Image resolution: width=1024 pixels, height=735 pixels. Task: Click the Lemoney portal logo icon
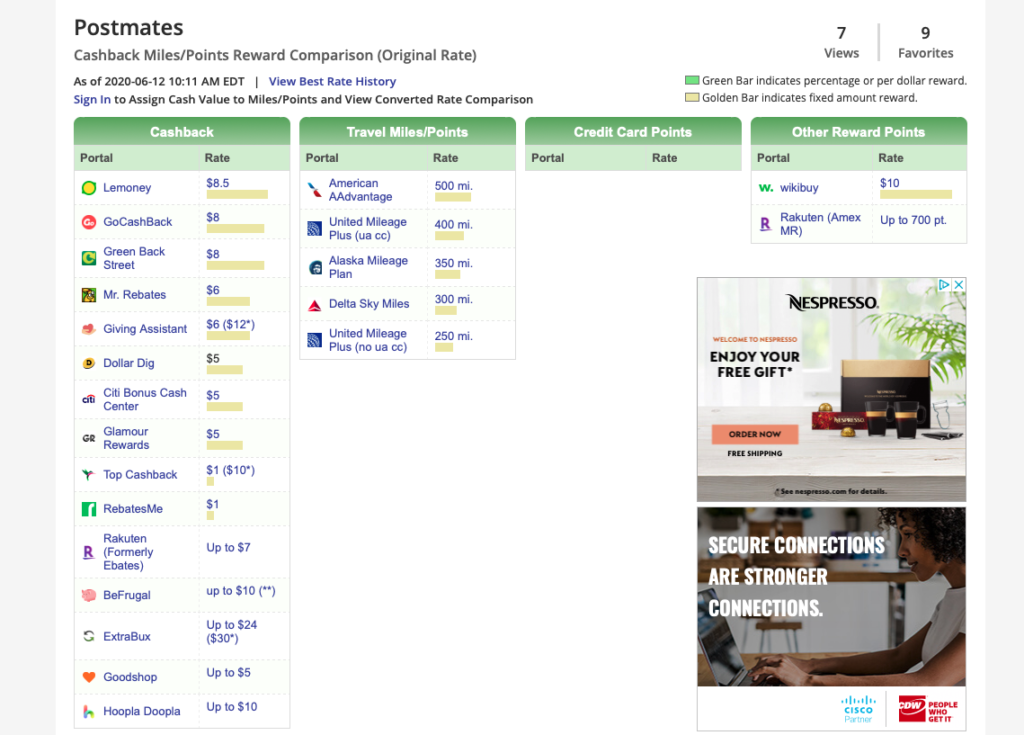[89, 188]
